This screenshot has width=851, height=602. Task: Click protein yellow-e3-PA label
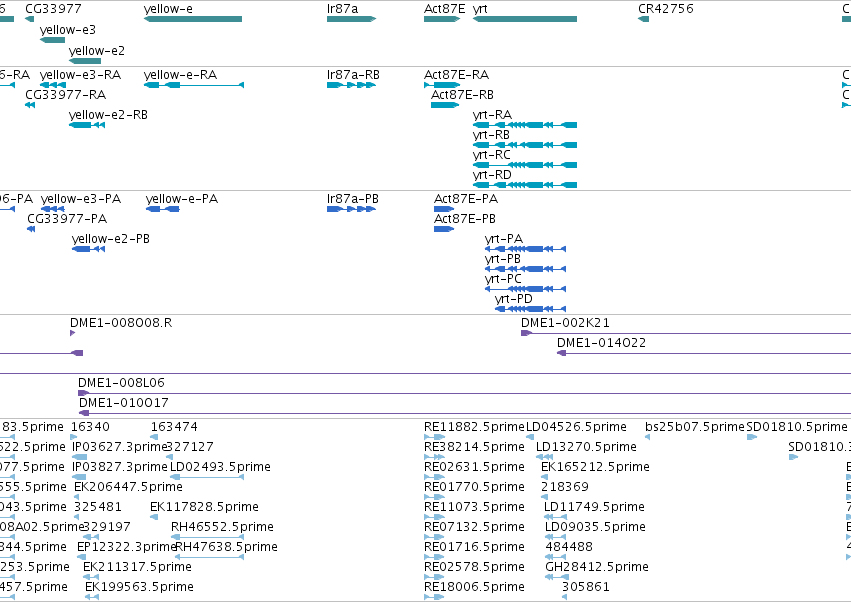[81, 199]
